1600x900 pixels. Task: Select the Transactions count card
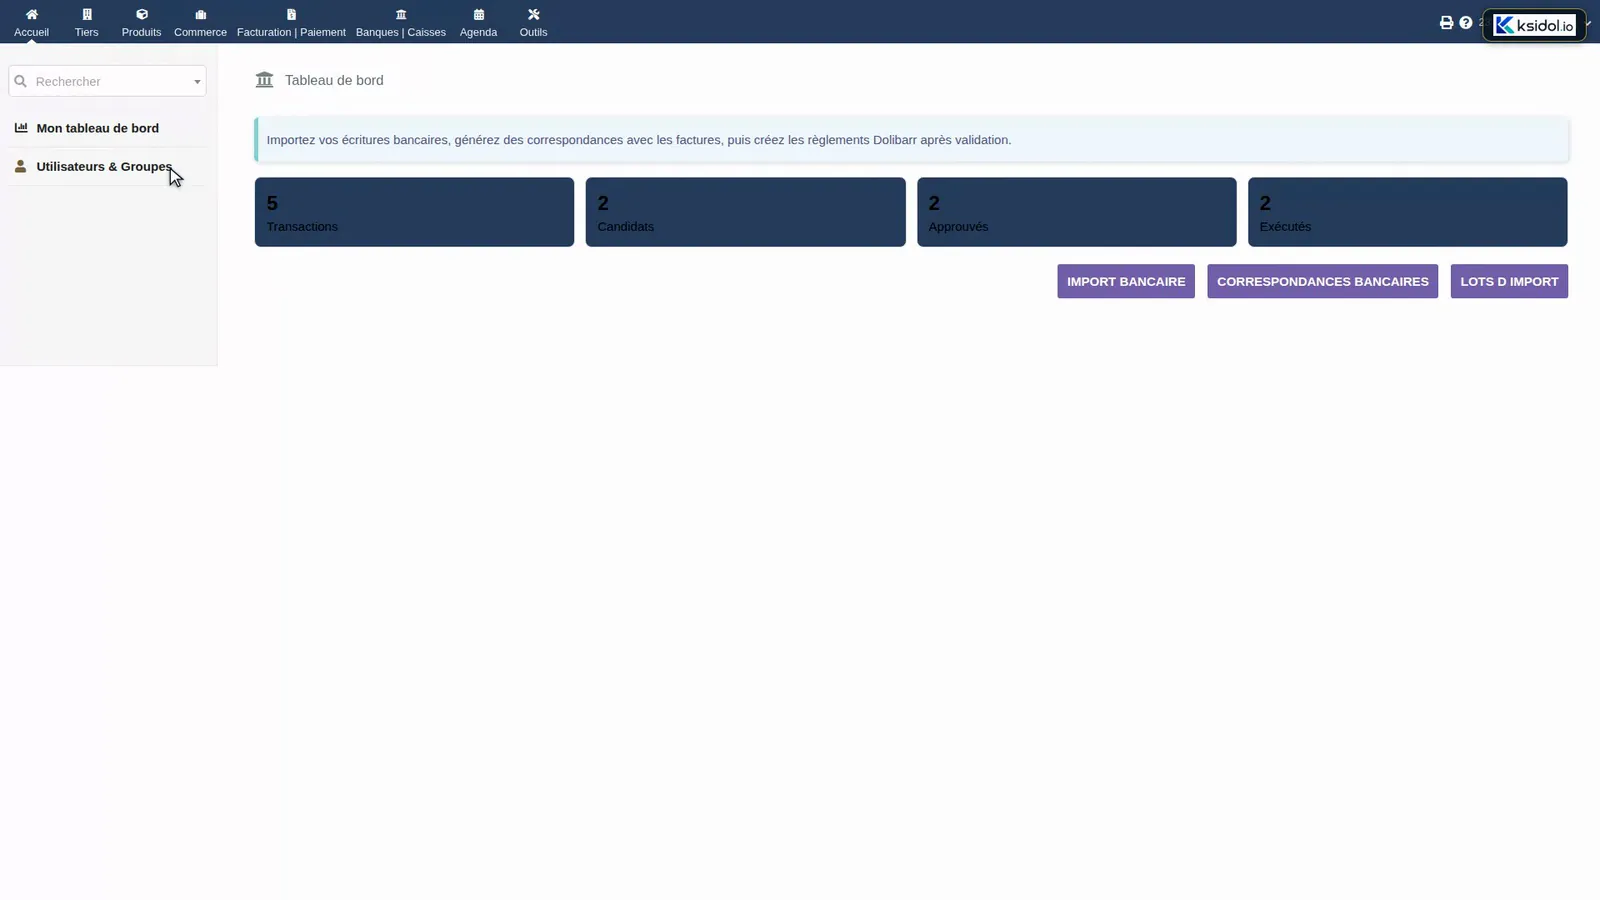click(x=414, y=212)
